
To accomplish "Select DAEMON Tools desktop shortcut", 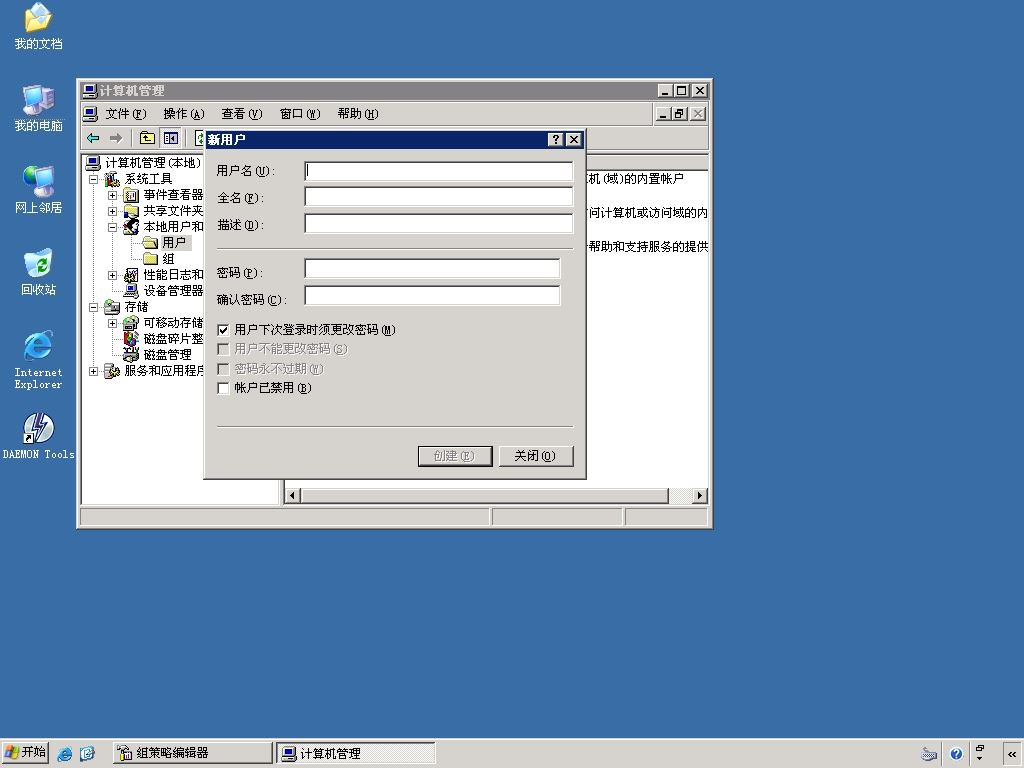I will [38, 436].
